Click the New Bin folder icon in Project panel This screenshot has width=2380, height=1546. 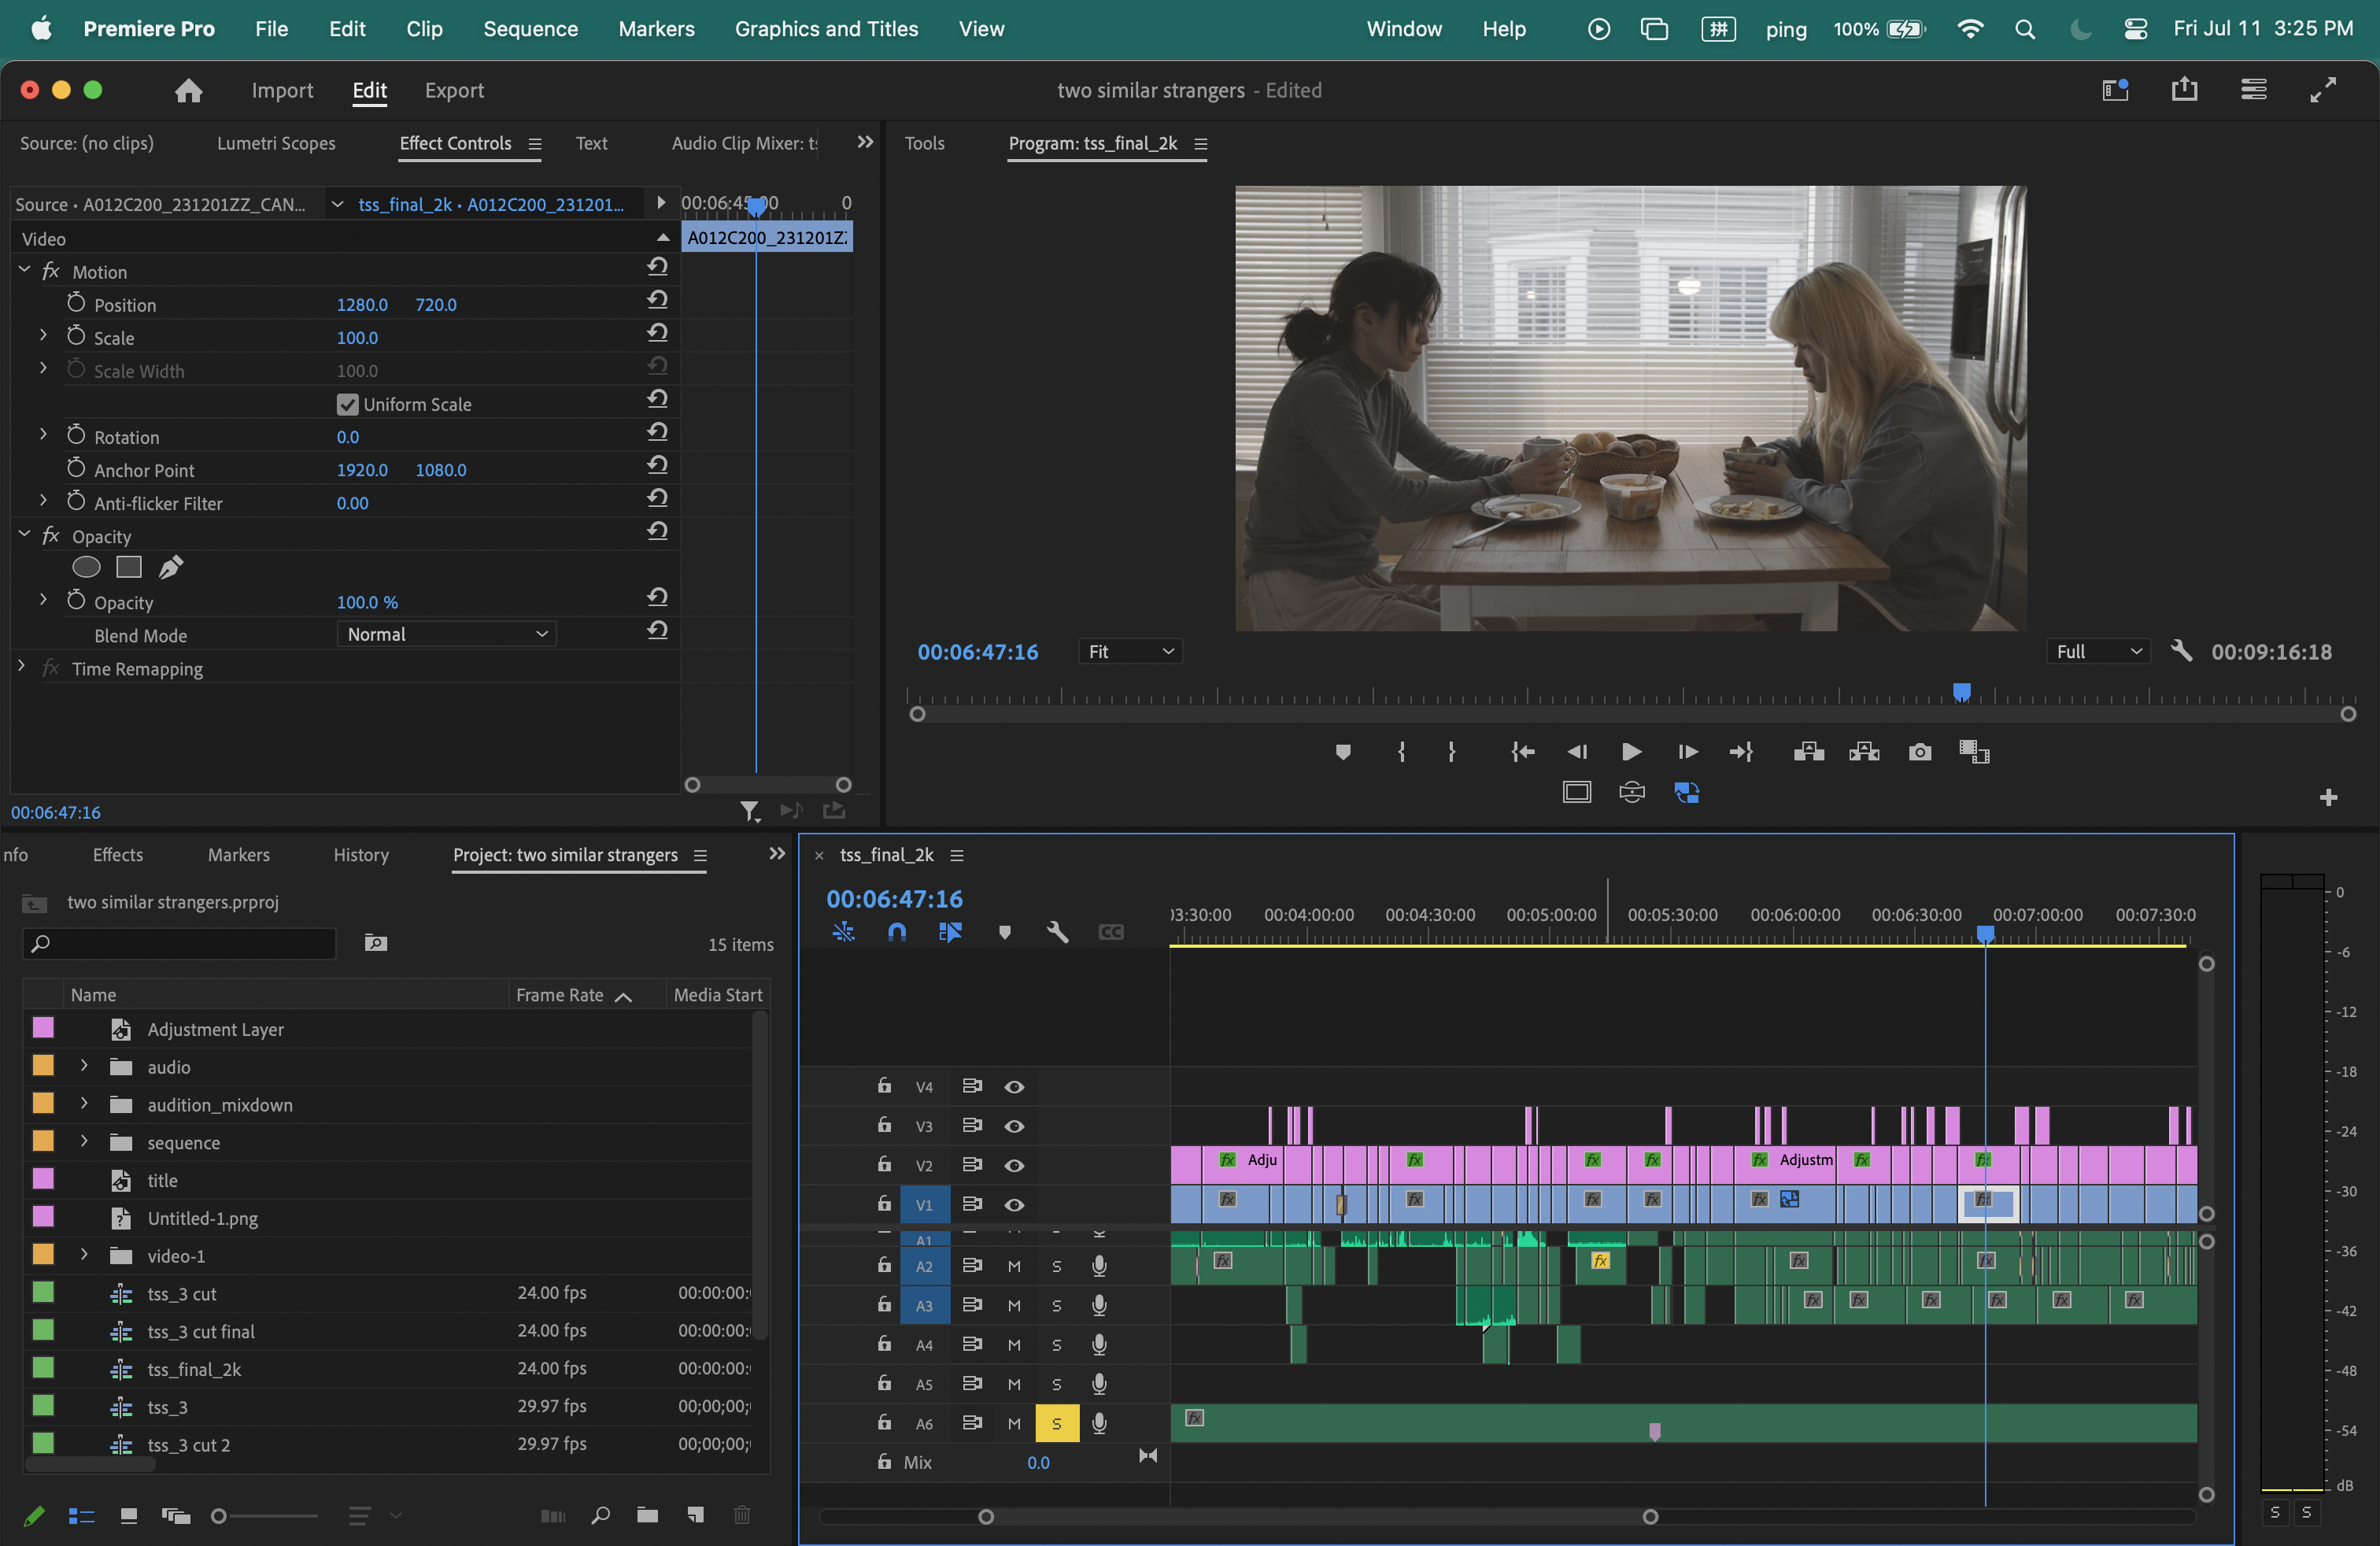[647, 1515]
